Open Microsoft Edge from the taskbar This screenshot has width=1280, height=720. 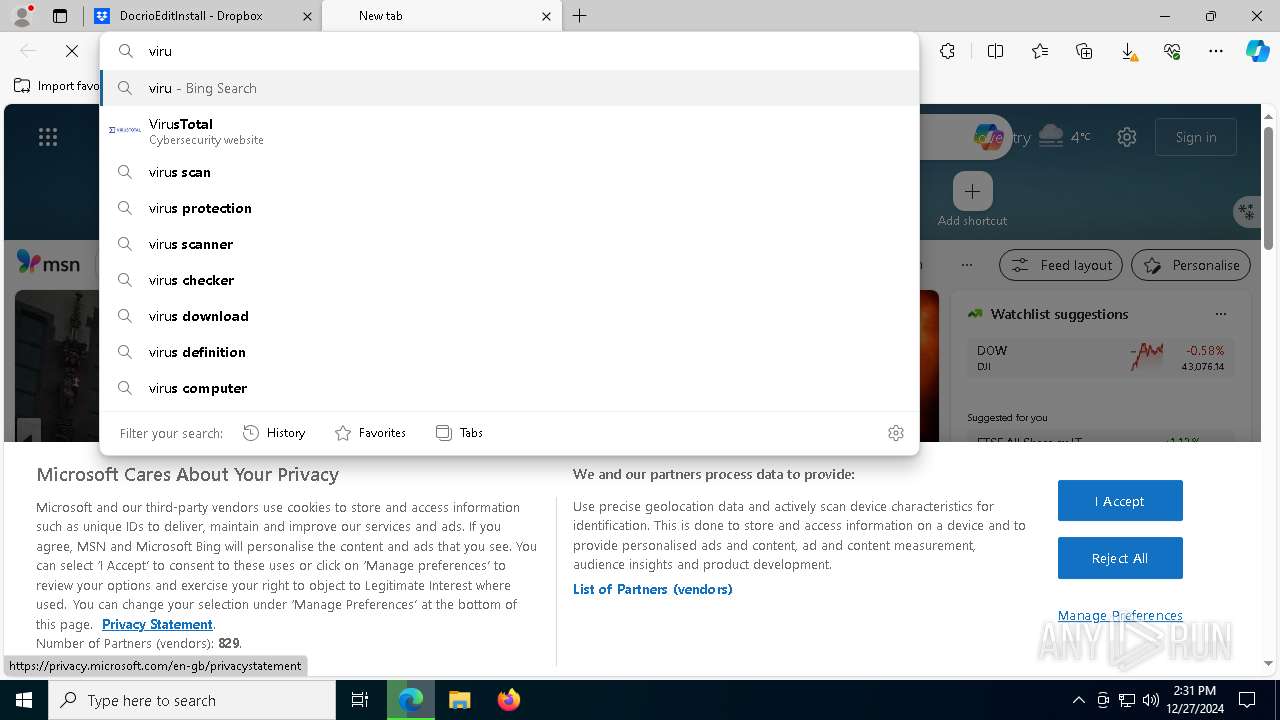pos(411,700)
